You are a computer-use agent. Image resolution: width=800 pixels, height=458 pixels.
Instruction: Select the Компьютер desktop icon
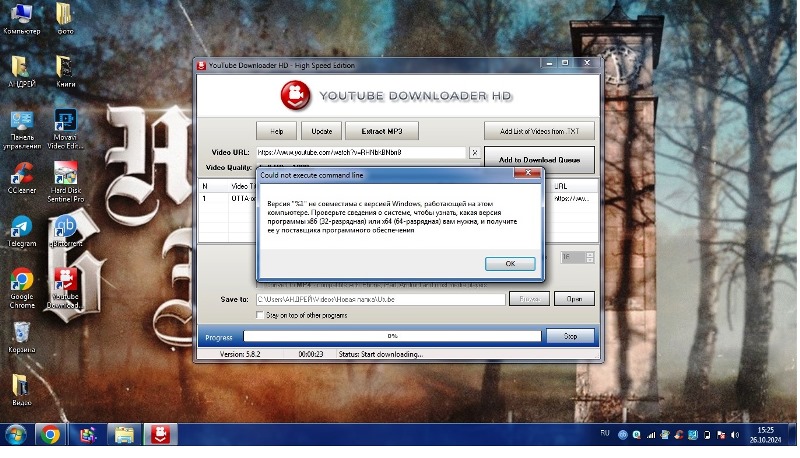tap(21, 19)
